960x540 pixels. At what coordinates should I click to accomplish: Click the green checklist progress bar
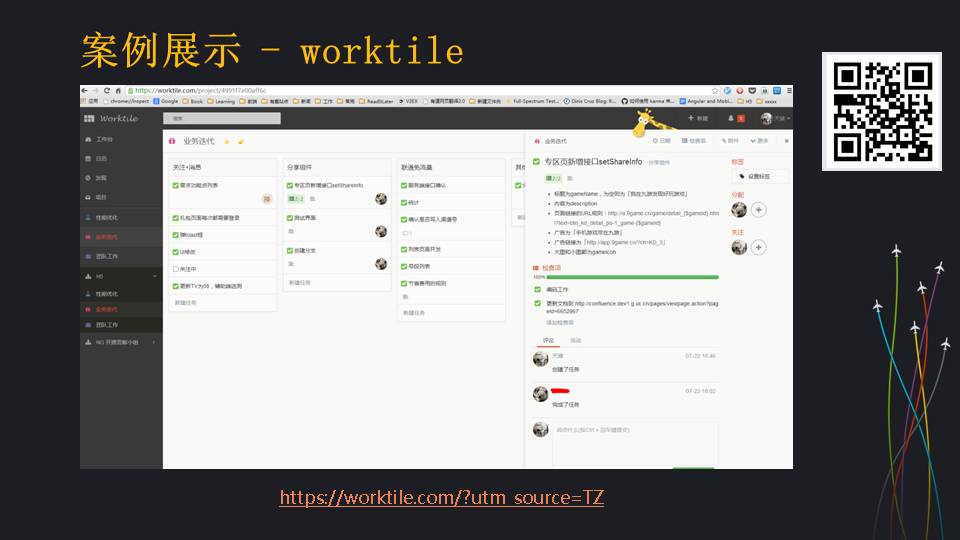[630, 277]
